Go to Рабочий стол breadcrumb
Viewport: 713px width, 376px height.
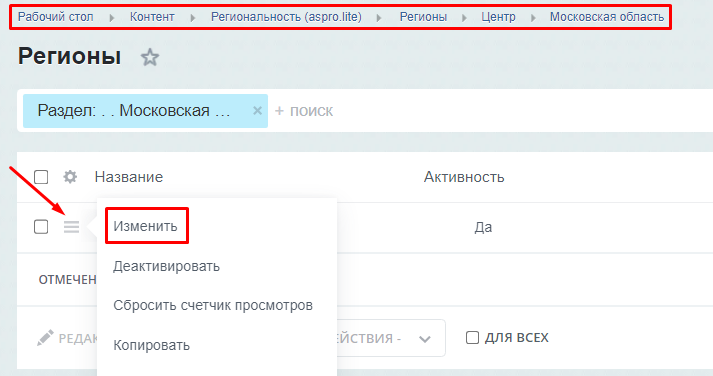pos(55,17)
